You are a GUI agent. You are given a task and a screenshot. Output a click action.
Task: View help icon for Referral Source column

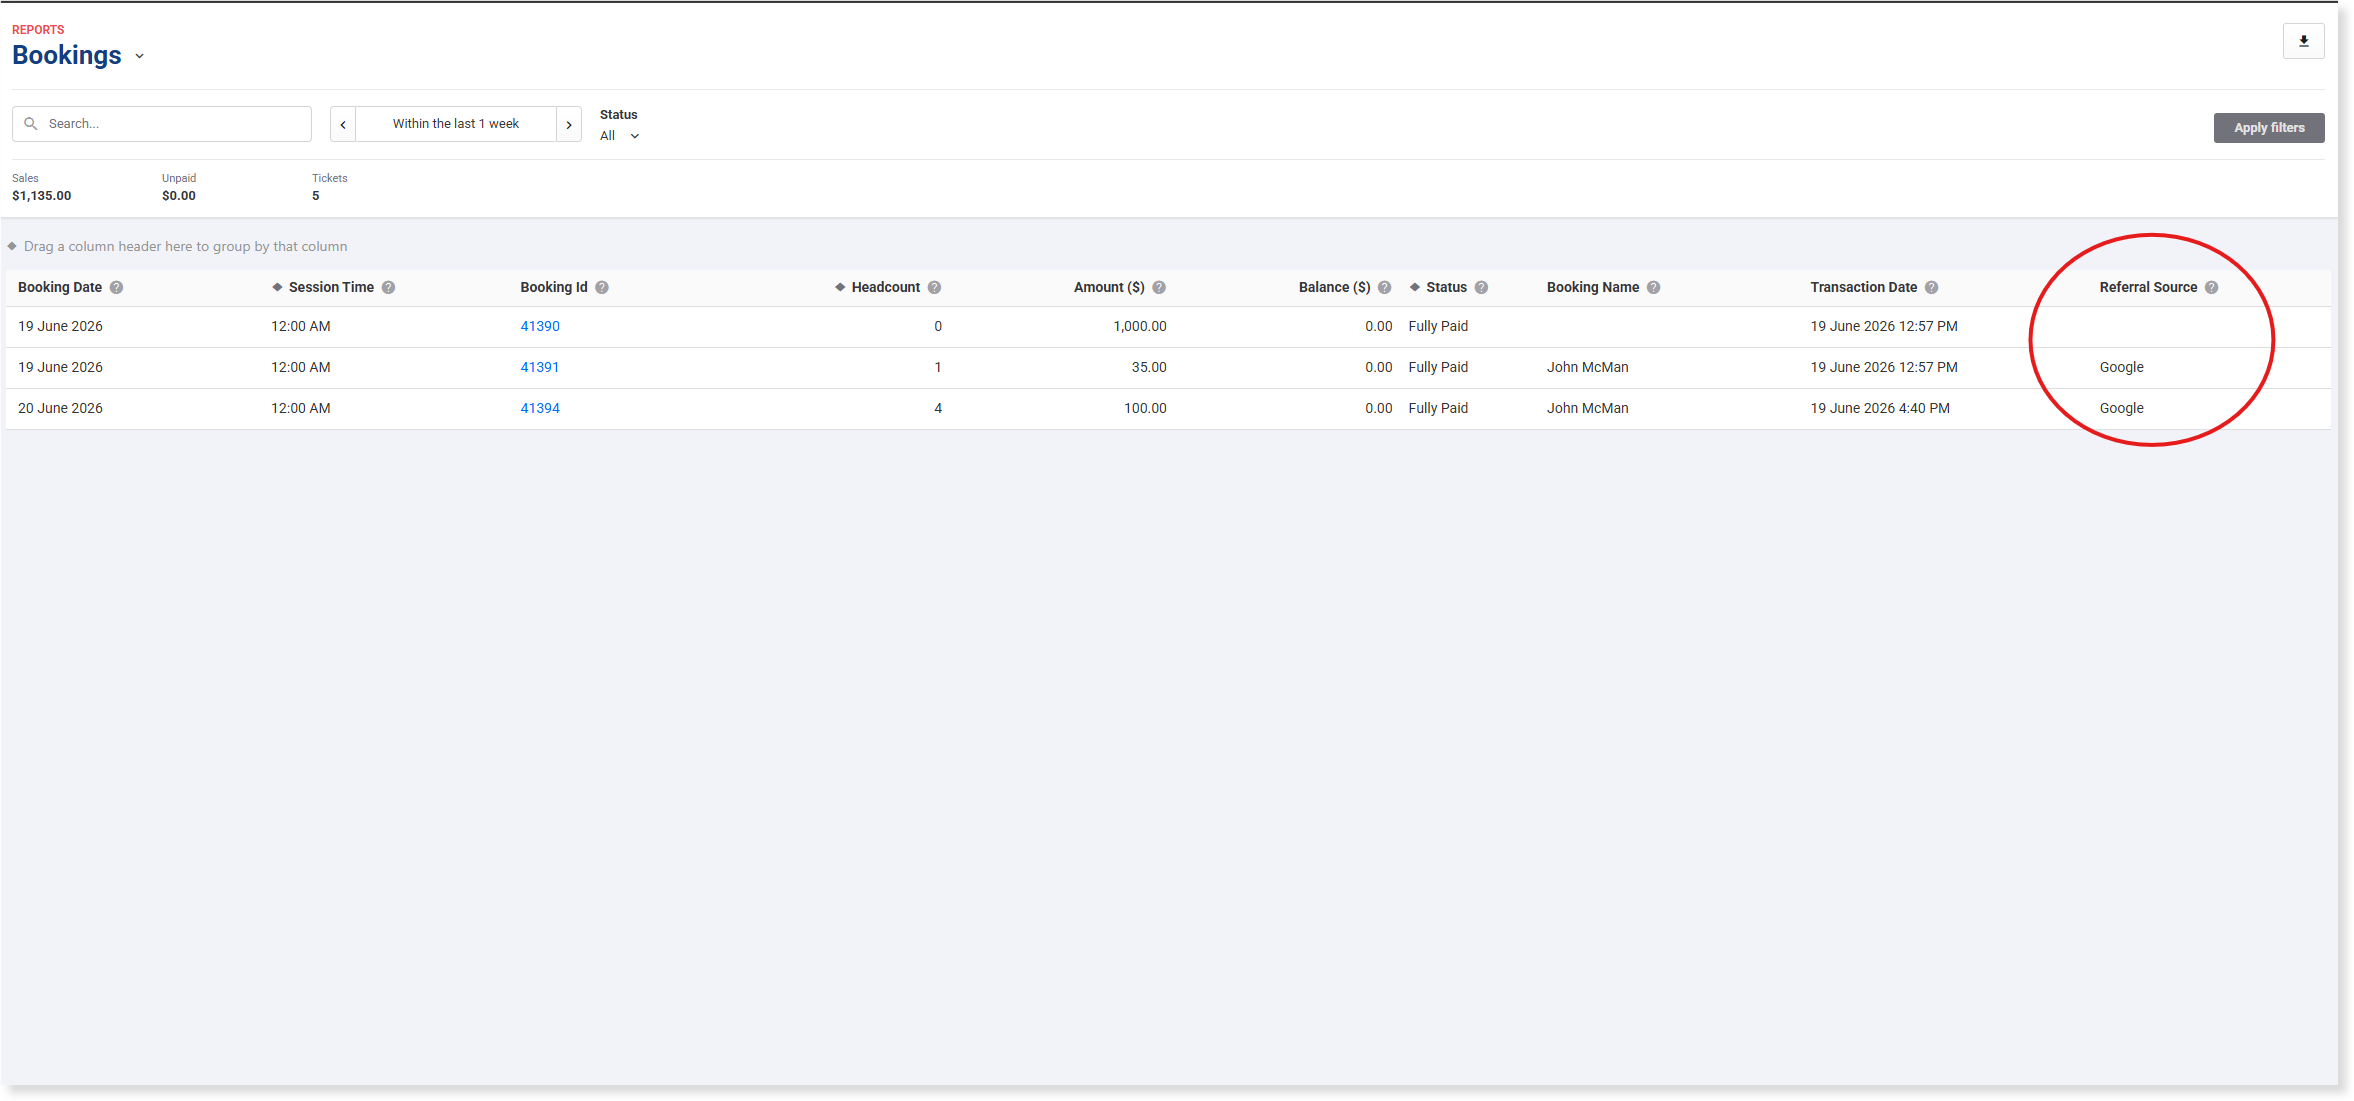[x=2212, y=287]
